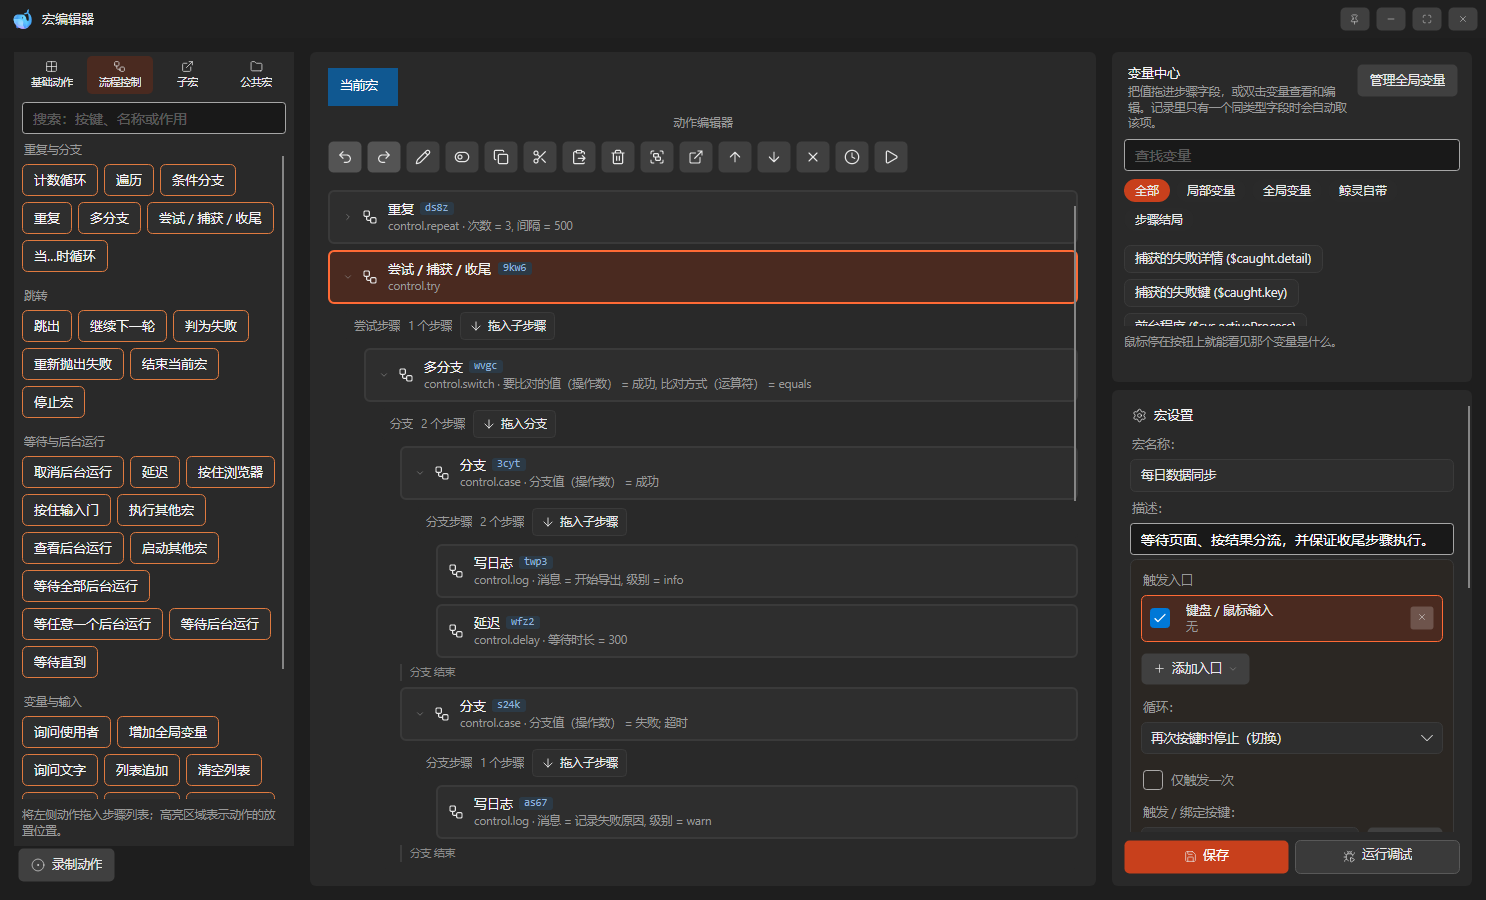This screenshot has height=900, width=1486.
Task: Run the macro with the play icon
Action: (x=891, y=157)
